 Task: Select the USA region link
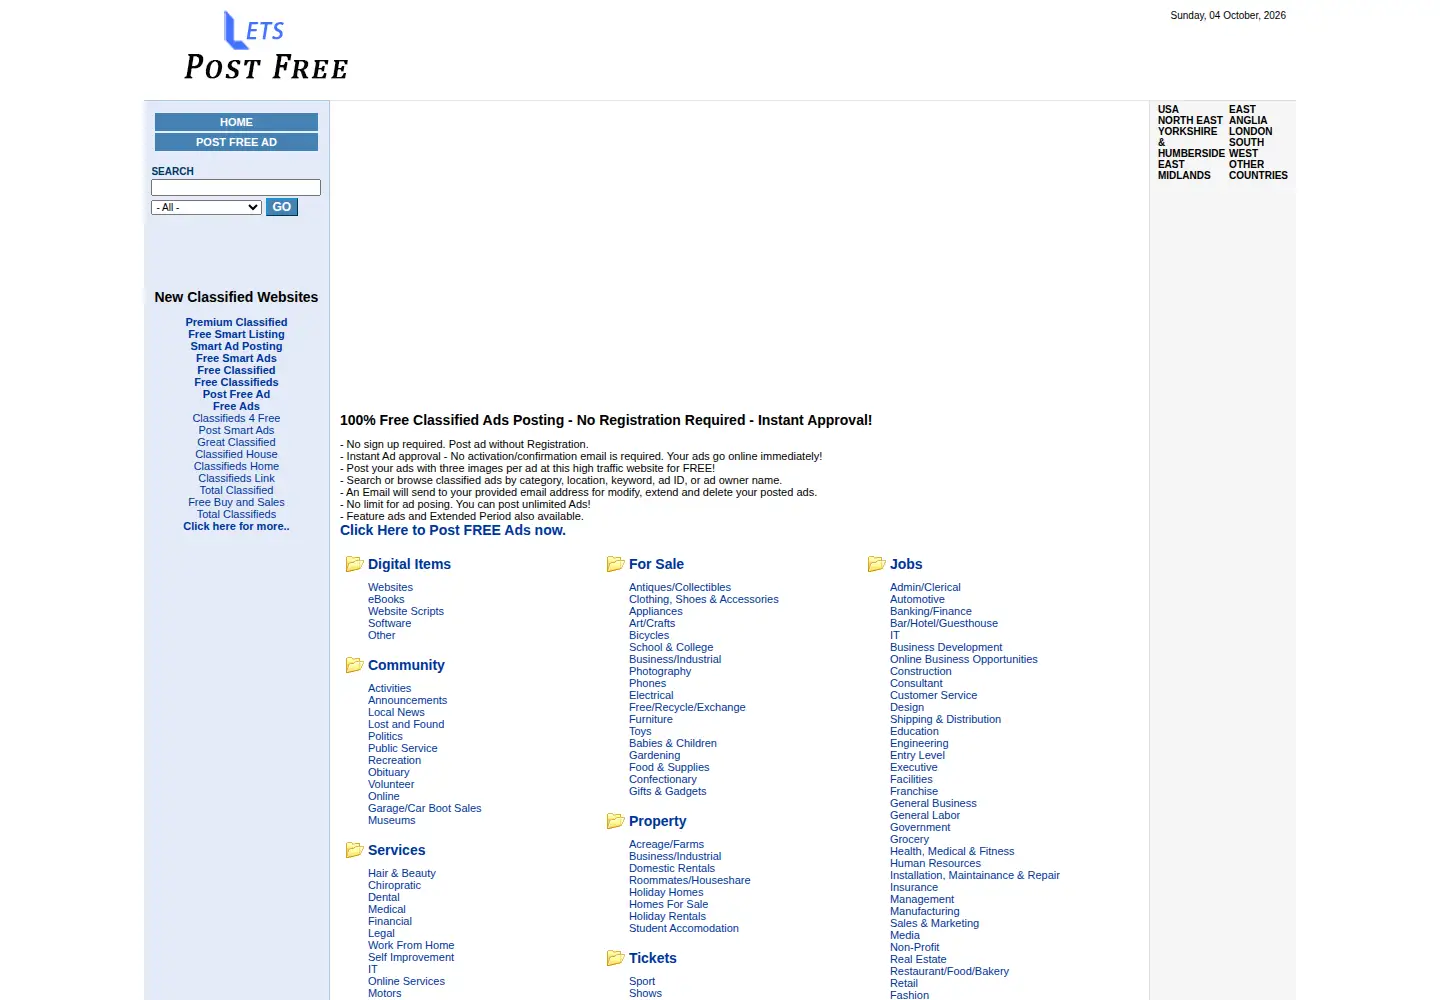[1168, 109]
